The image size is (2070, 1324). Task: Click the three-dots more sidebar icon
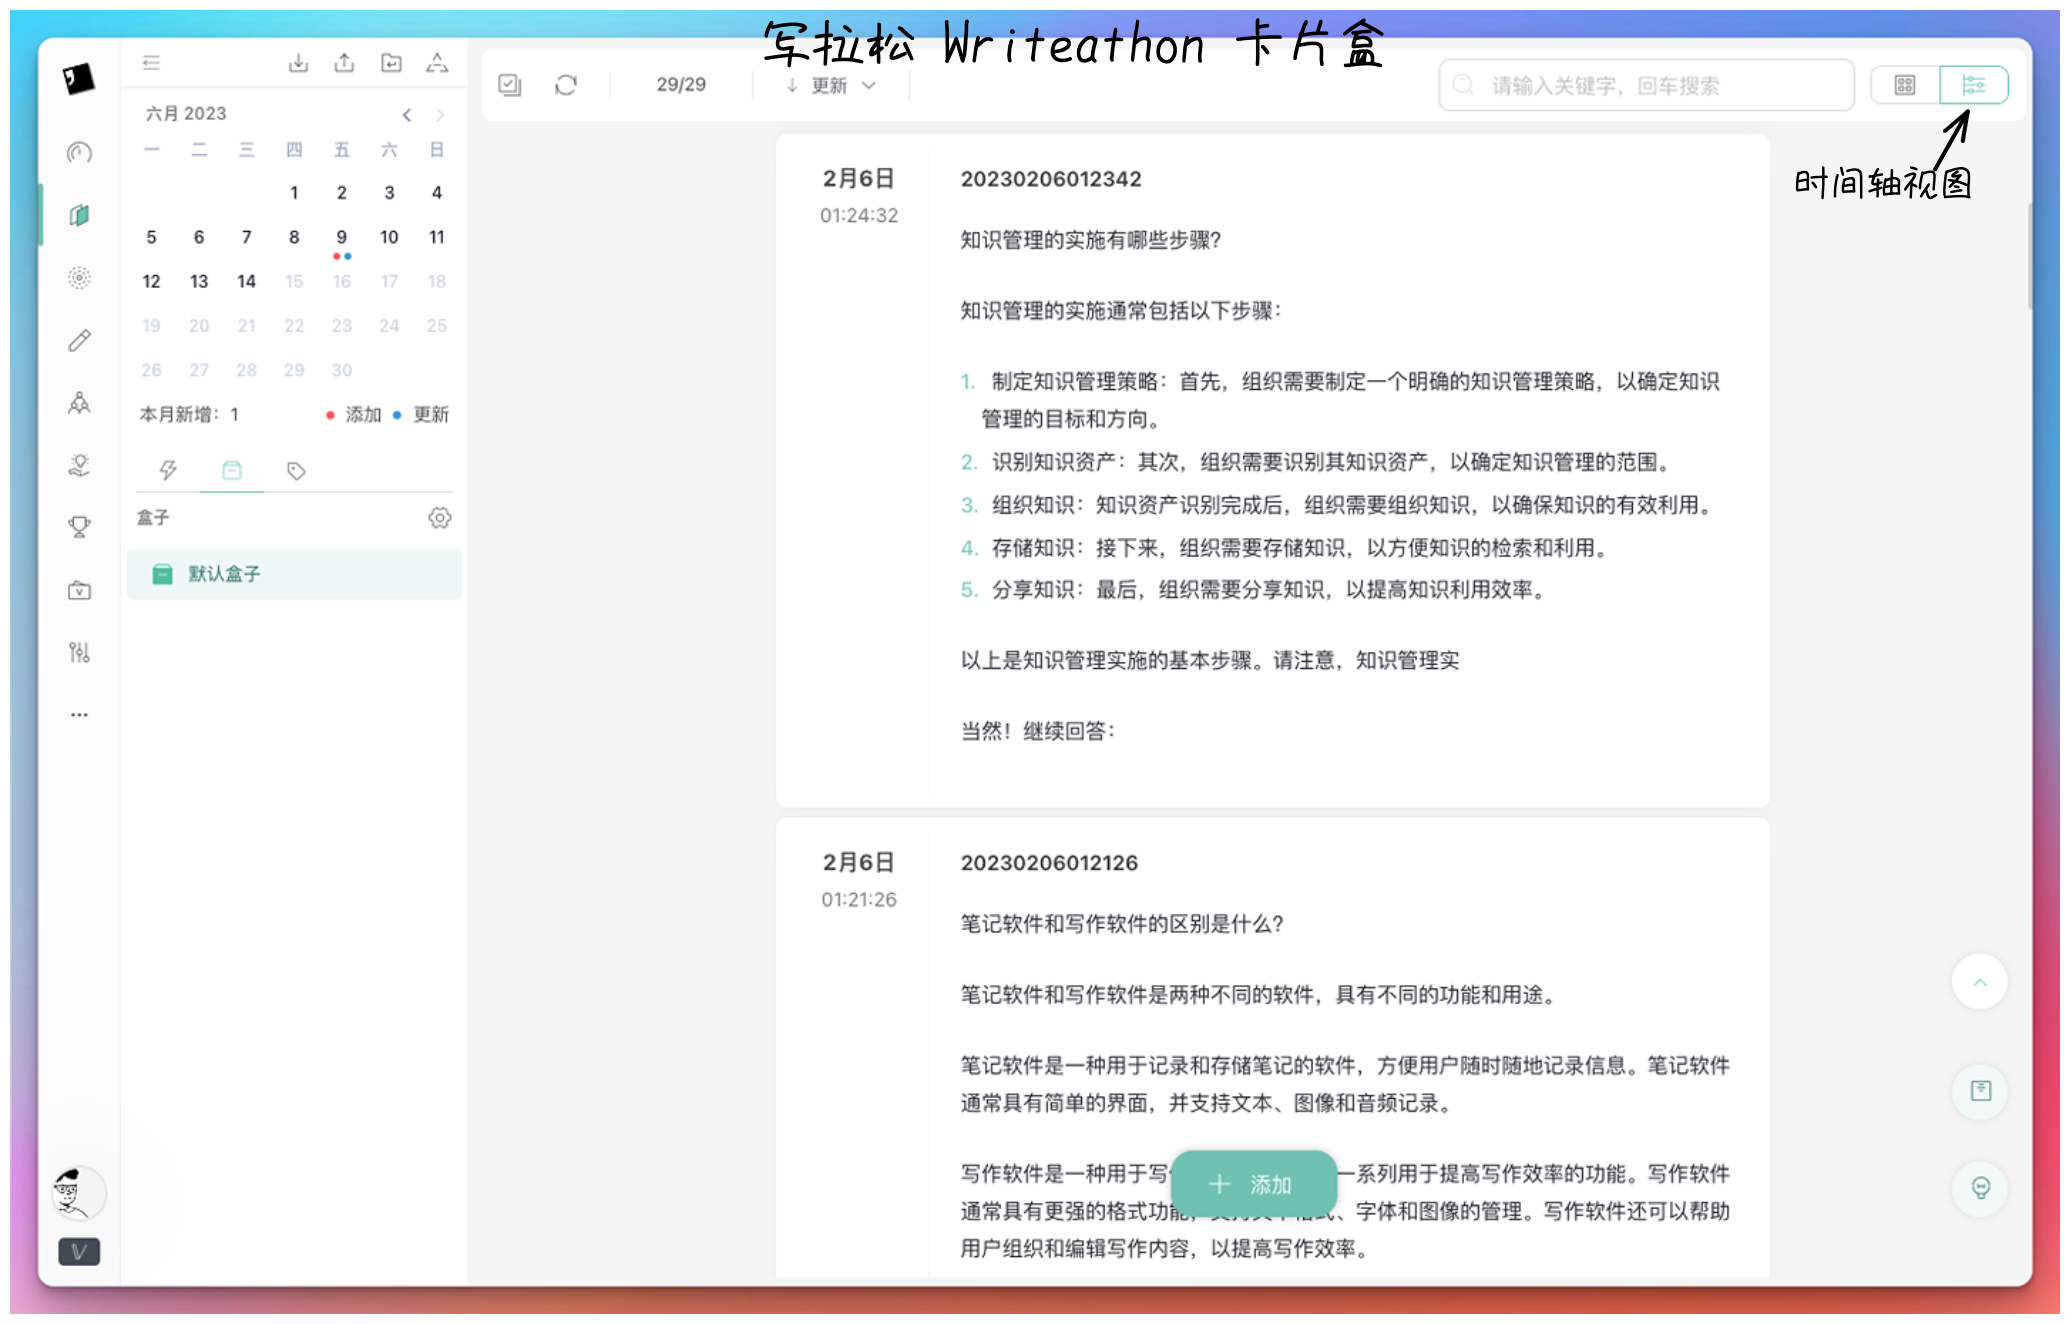[x=79, y=715]
